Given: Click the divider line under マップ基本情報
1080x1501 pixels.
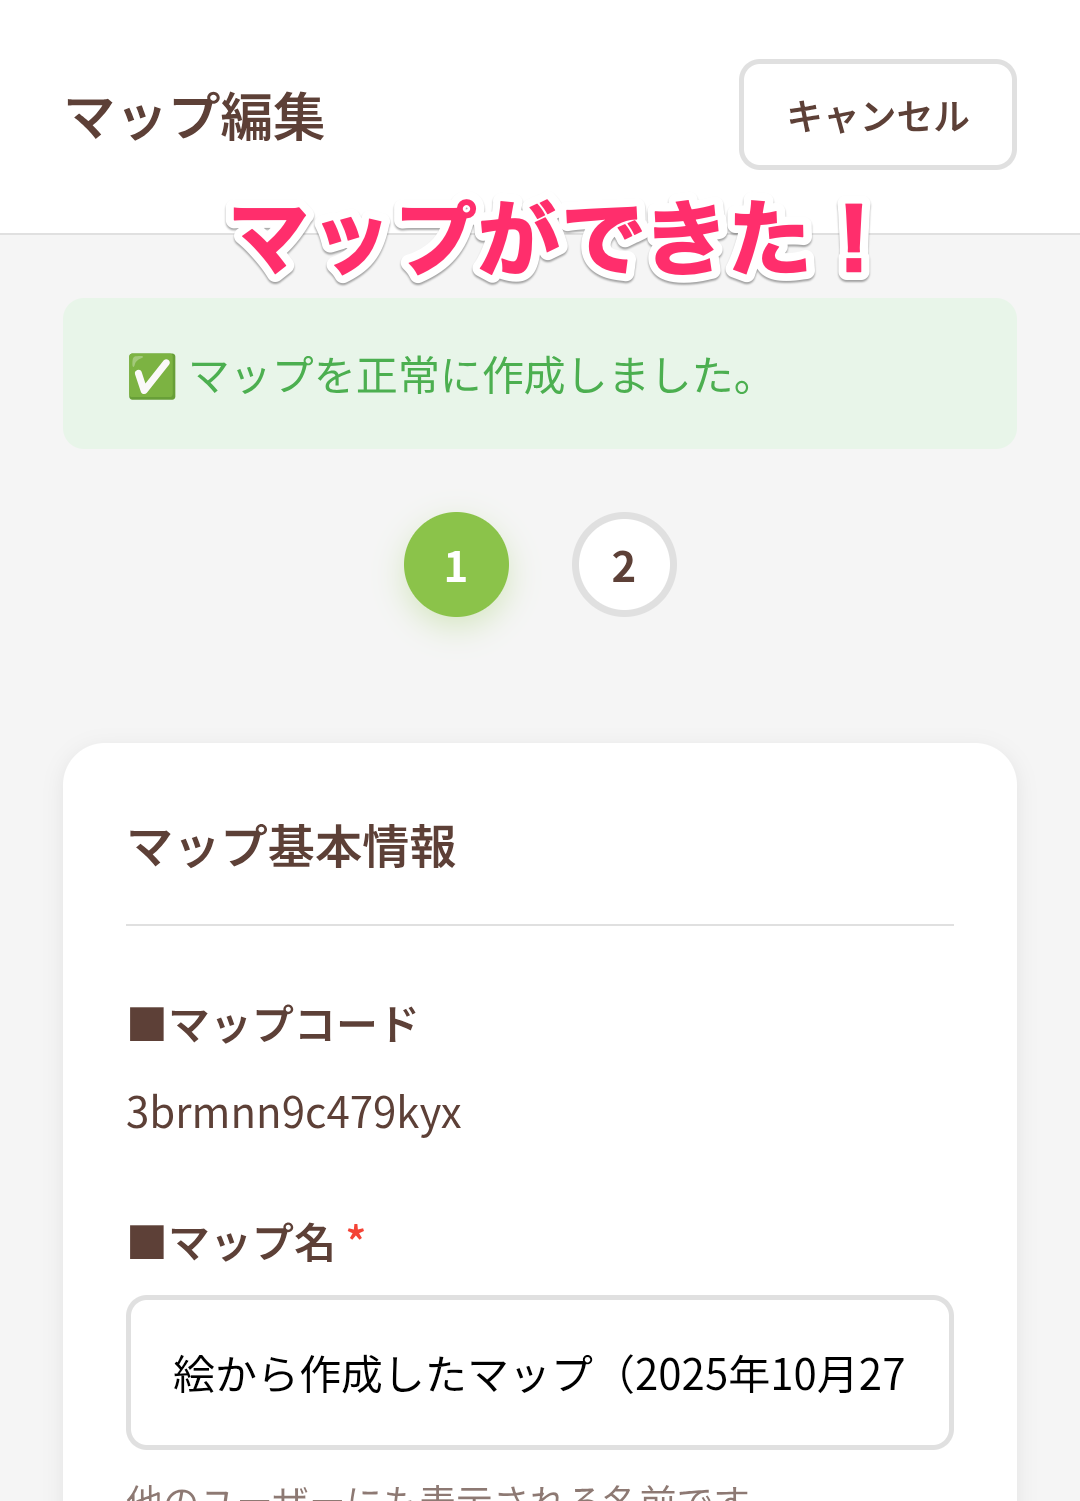Looking at the screenshot, I should [x=540, y=925].
